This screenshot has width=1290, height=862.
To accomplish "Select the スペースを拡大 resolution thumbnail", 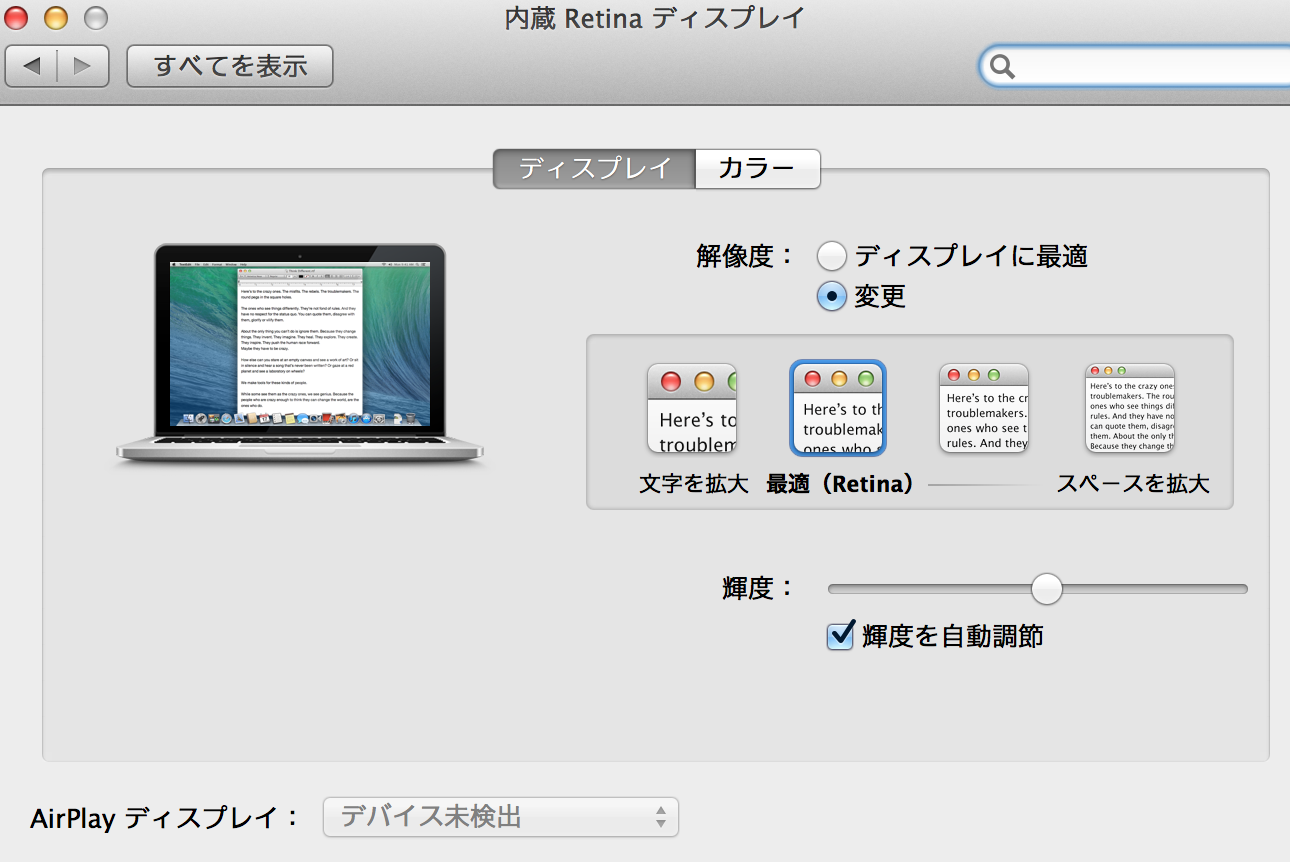I will point(1130,408).
